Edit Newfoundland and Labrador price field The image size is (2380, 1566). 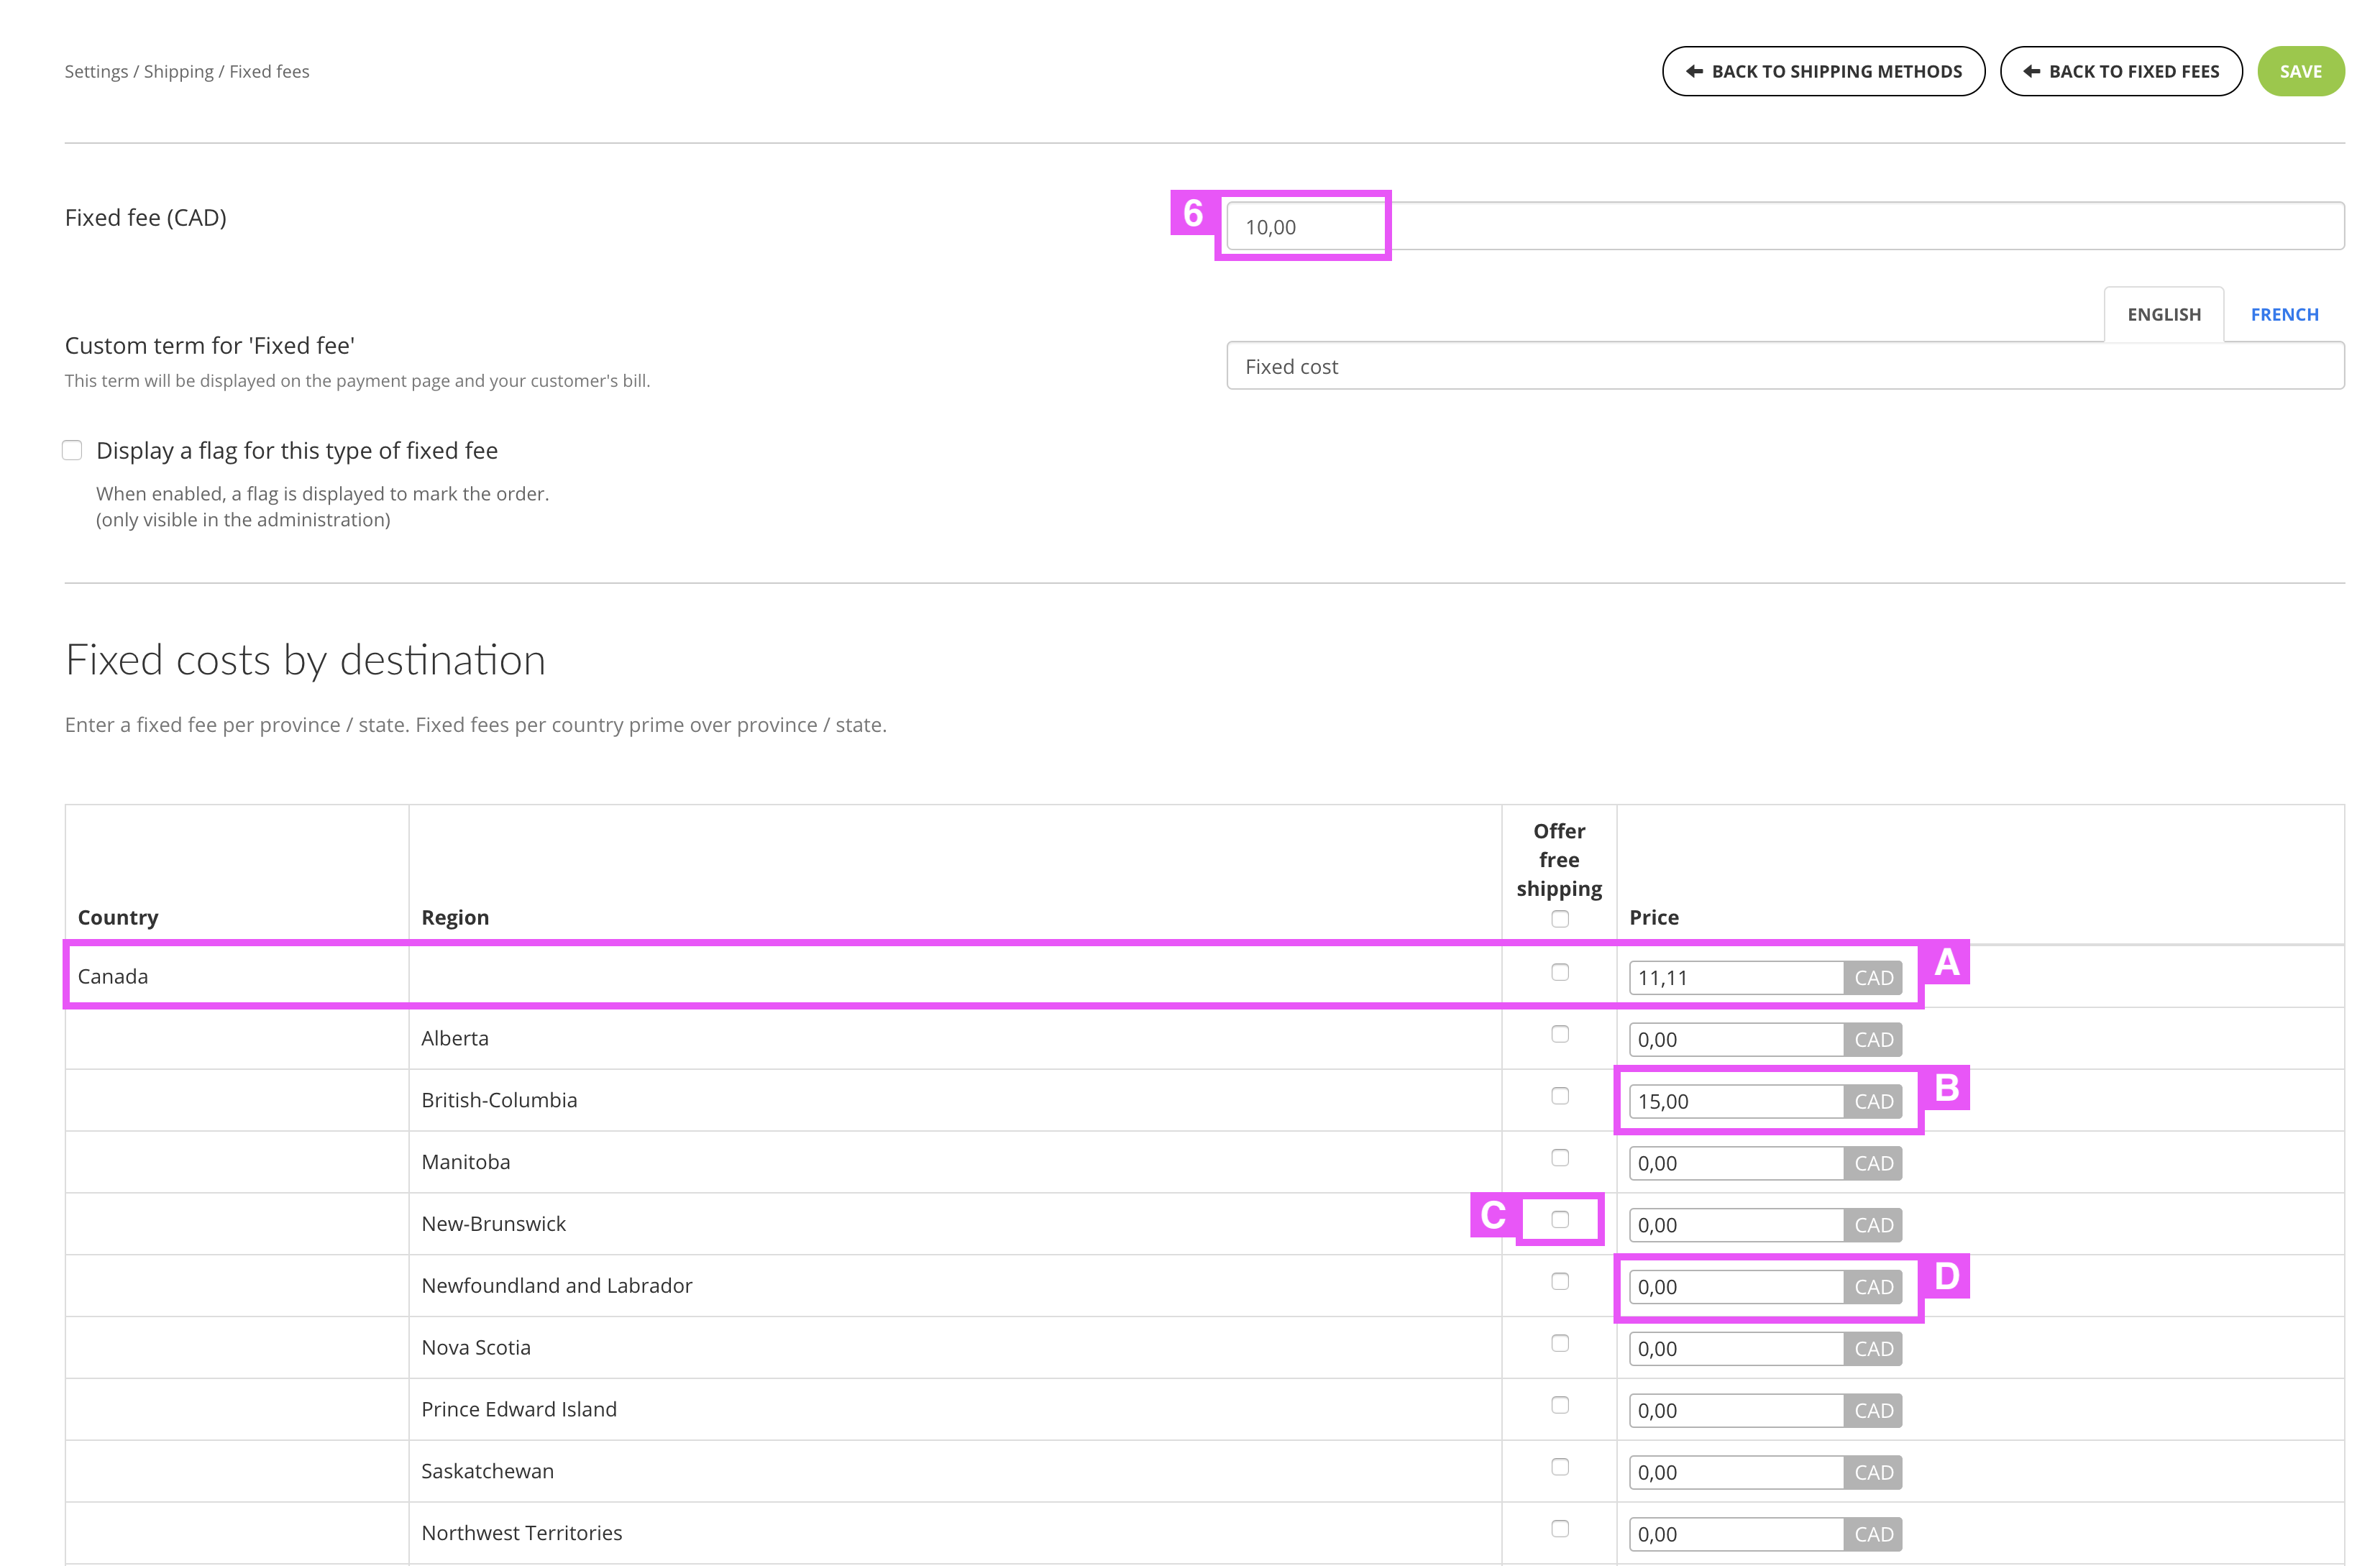(1737, 1287)
